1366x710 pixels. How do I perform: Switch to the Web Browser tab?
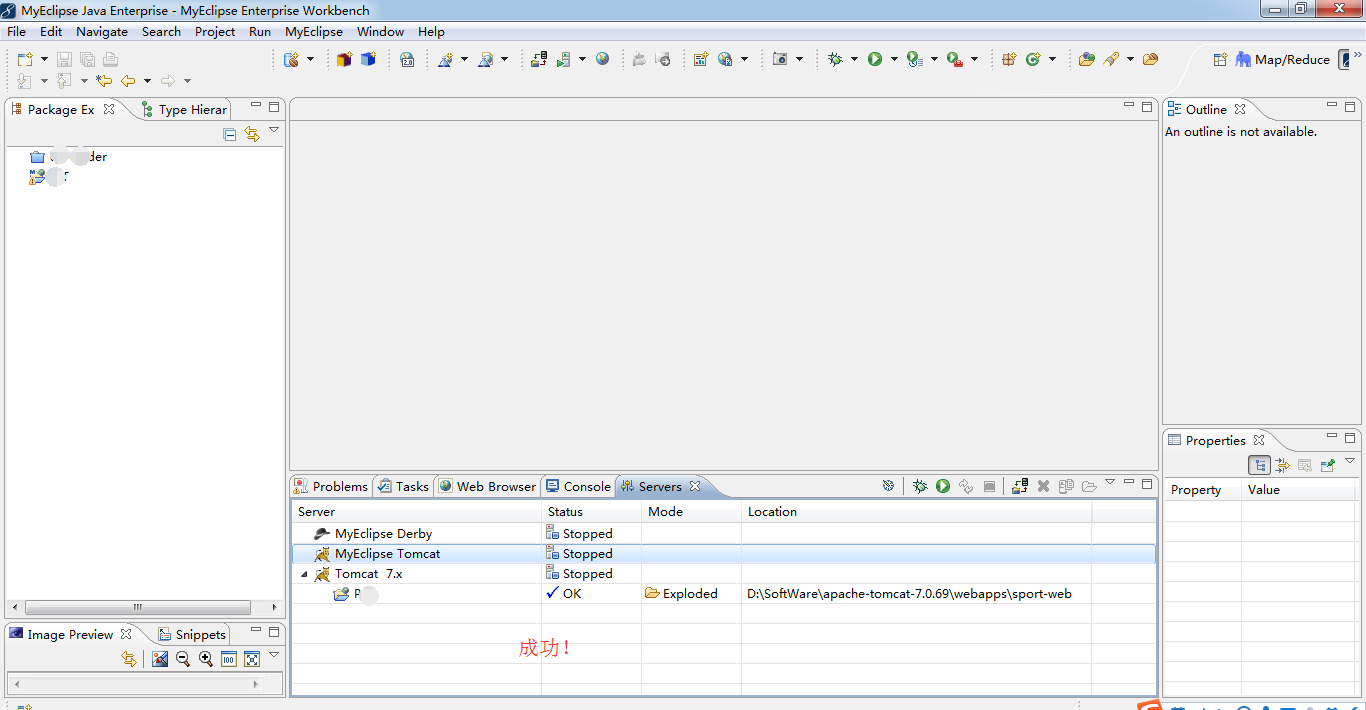pyautogui.click(x=487, y=486)
